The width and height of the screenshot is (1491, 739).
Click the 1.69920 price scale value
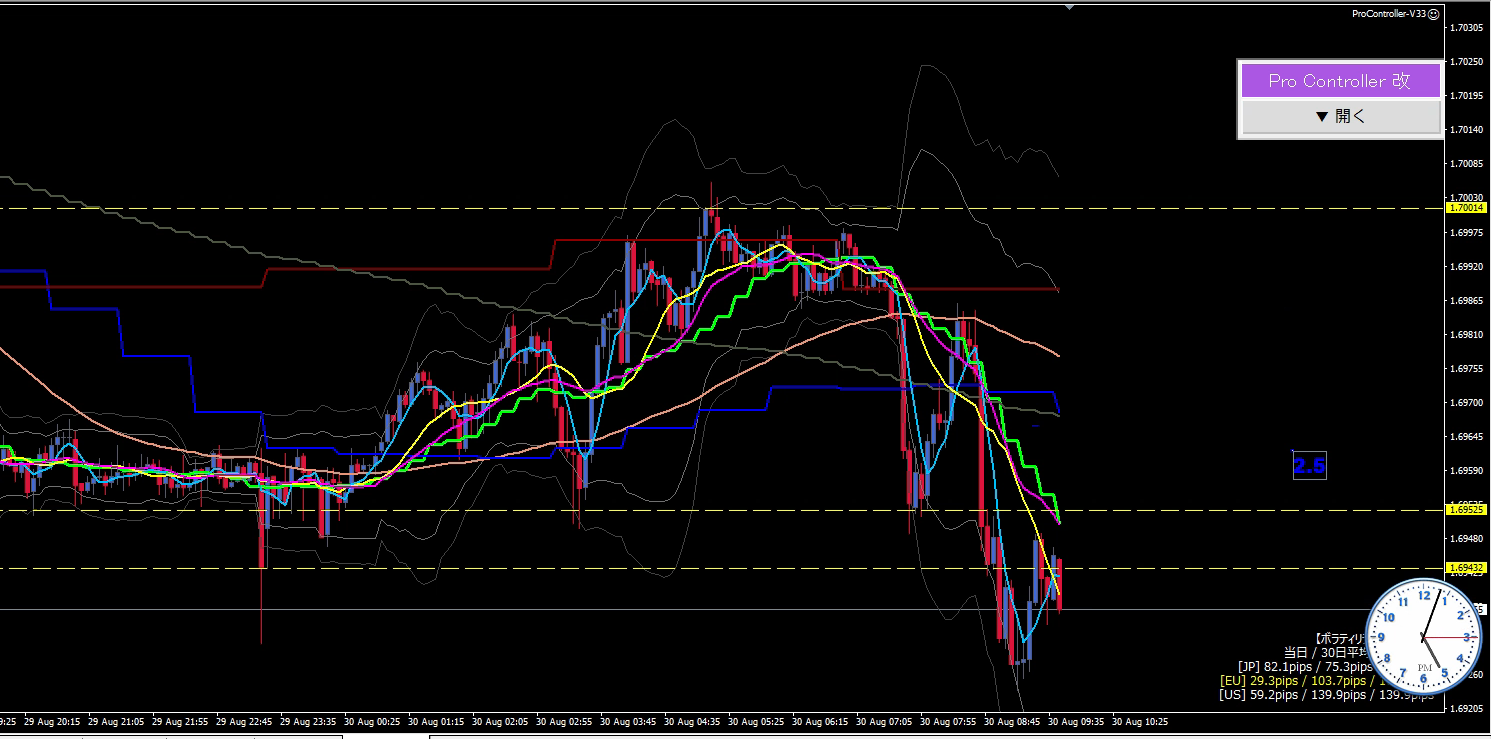[x=1466, y=267]
